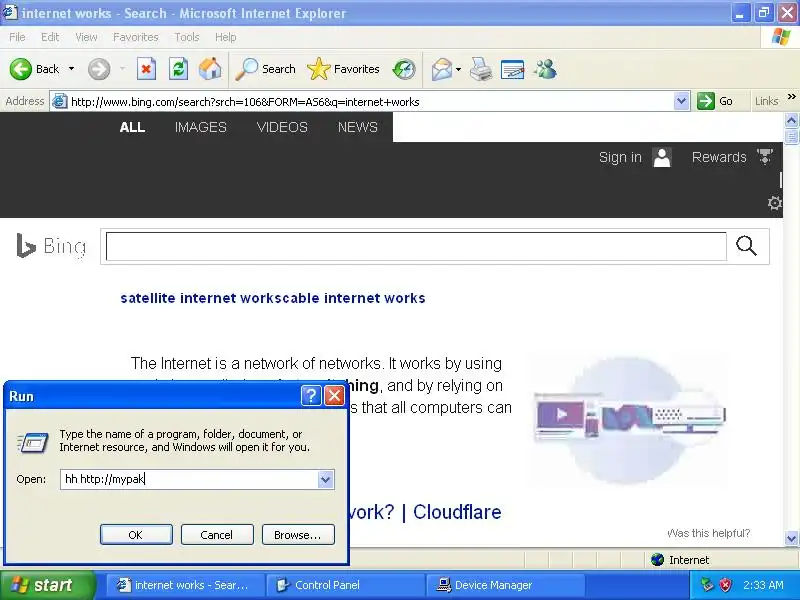Screen dimensions: 800x600
Task: Click the satellite internet works suggestion
Action: click(x=201, y=298)
